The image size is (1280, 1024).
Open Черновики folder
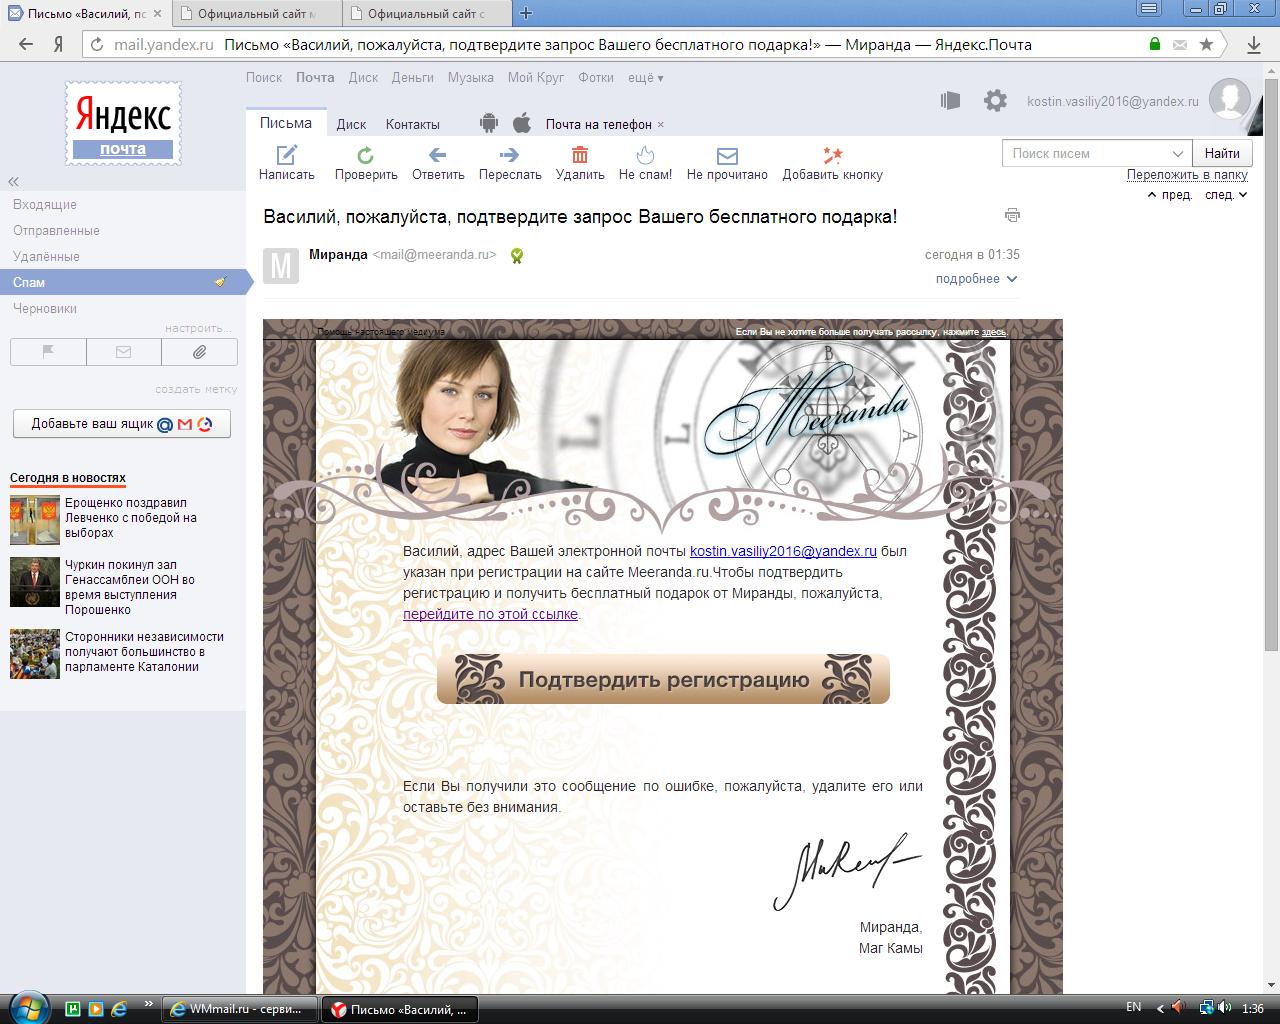pos(45,308)
